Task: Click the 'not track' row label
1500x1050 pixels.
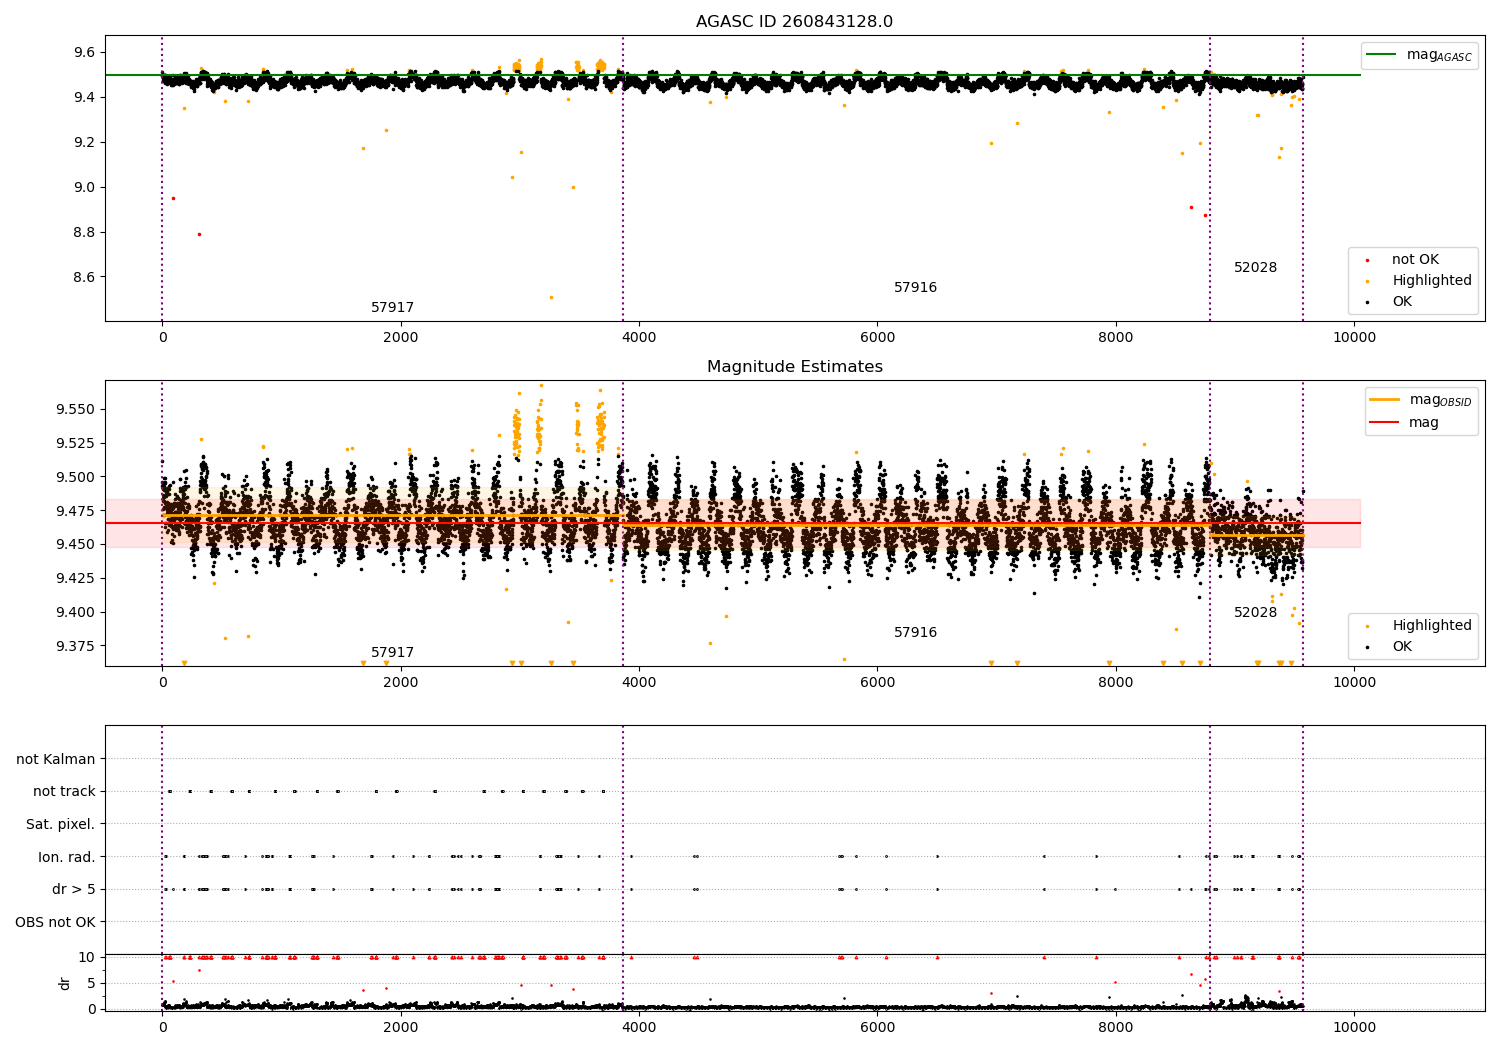Action: click(x=64, y=792)
